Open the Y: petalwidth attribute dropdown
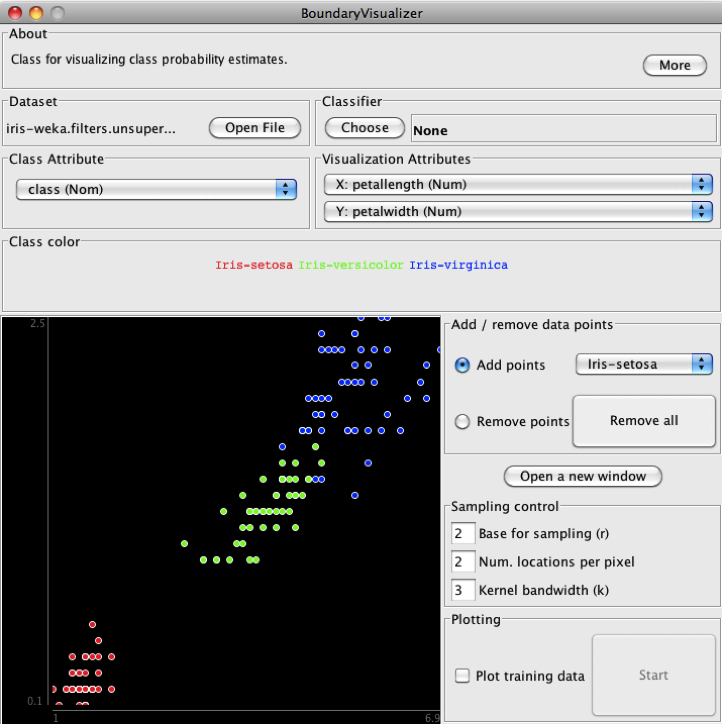 (517, 211)
